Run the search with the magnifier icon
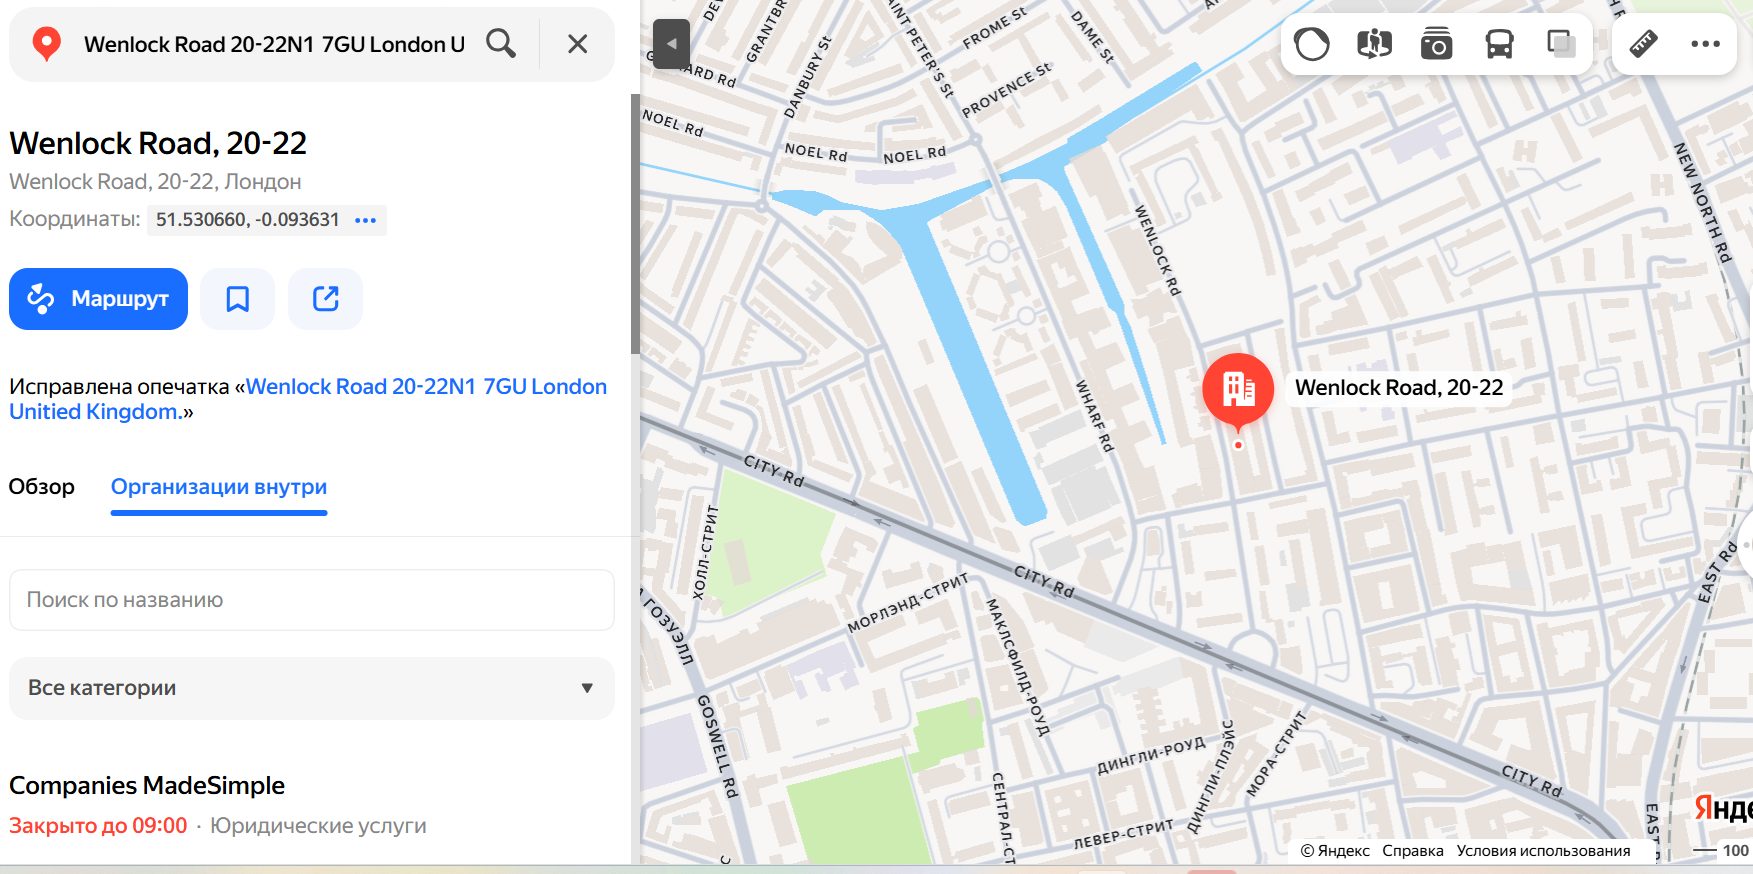 [501, 44]
